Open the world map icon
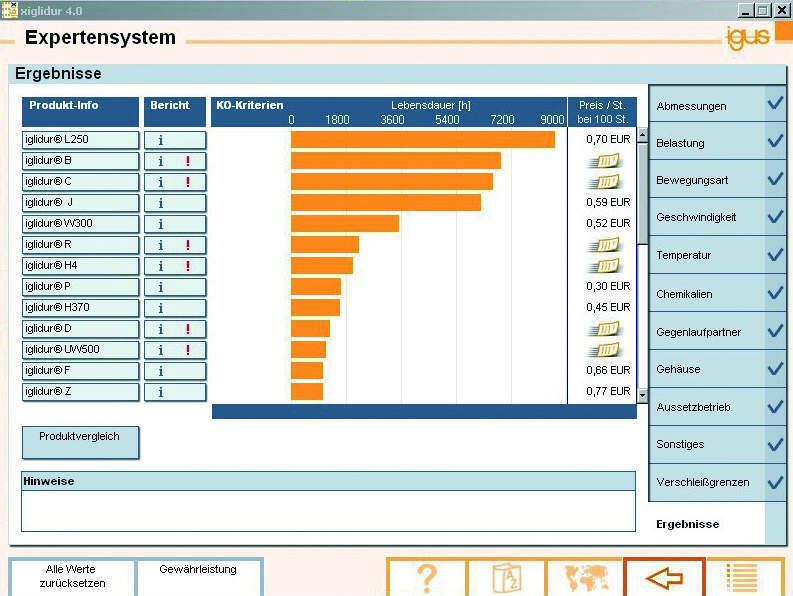This screenshot has height=596, width=793. (585, 577)
